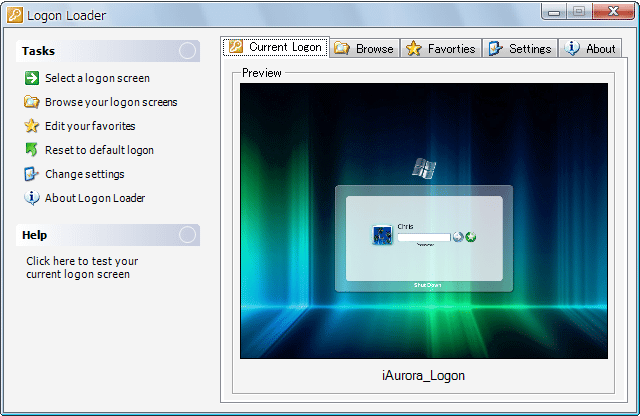Click the settings icon next to Change settings
This screenshot has width=640, height=416.
click(32, 174)
